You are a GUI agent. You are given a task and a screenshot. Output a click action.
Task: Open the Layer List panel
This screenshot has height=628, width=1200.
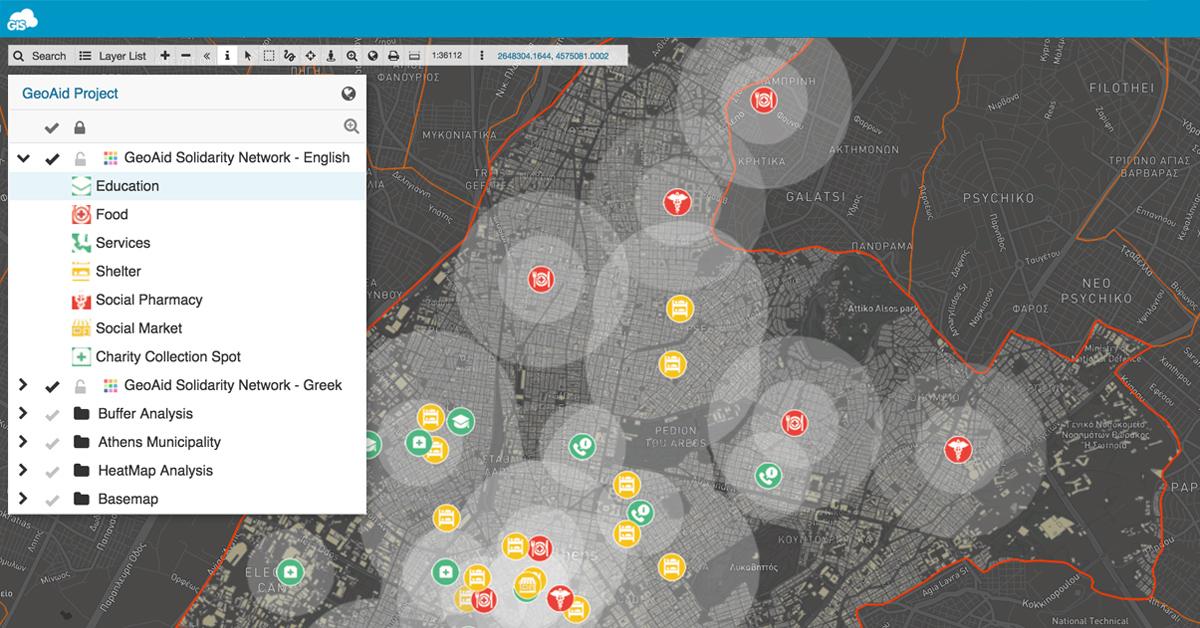click(x=112, y=56)
